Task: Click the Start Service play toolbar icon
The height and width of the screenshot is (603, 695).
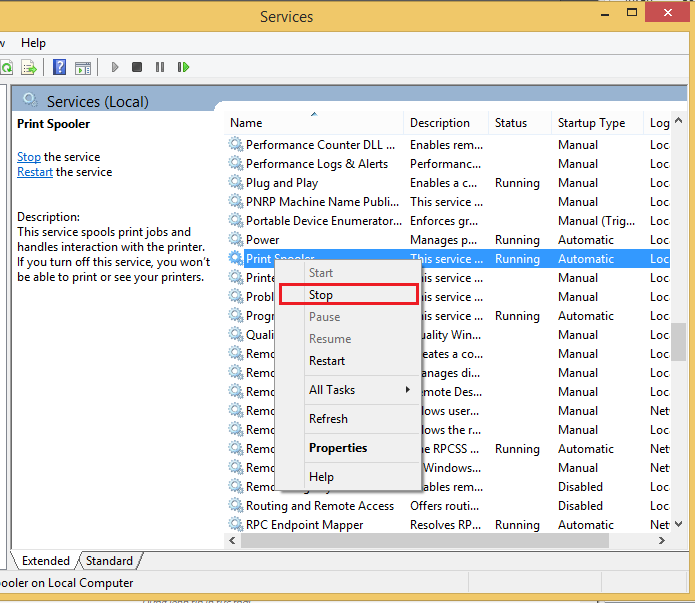Action: pyautogui.click(x=115, y=67)
